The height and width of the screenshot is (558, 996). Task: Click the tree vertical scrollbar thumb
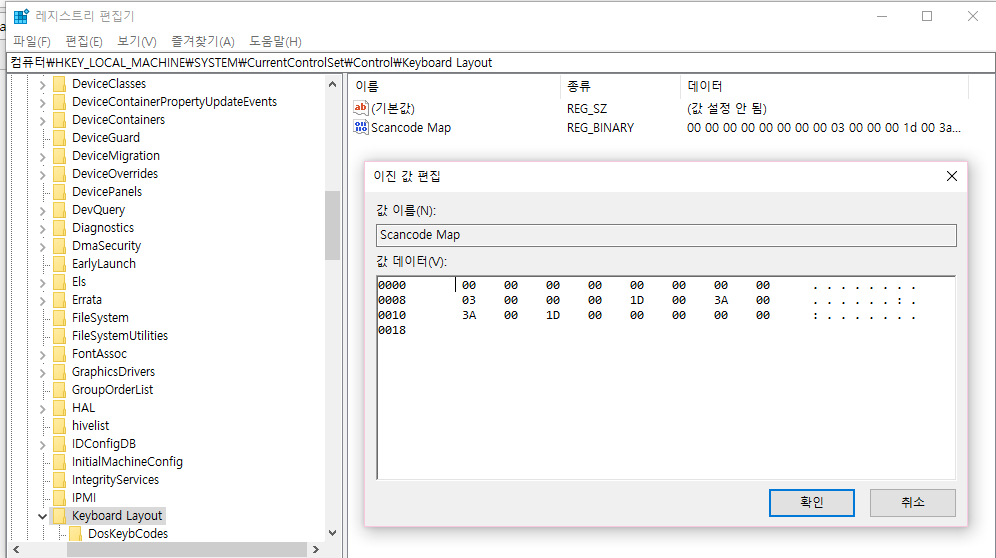click(x=332, y=225)
